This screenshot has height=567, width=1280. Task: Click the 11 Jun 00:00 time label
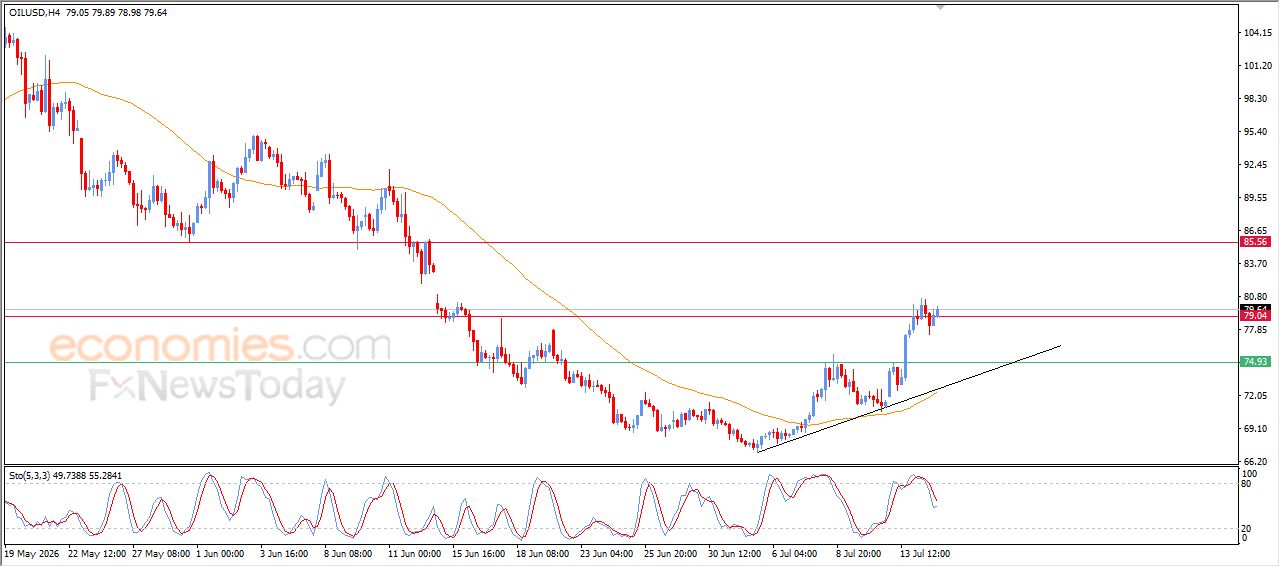pos(415,552)
